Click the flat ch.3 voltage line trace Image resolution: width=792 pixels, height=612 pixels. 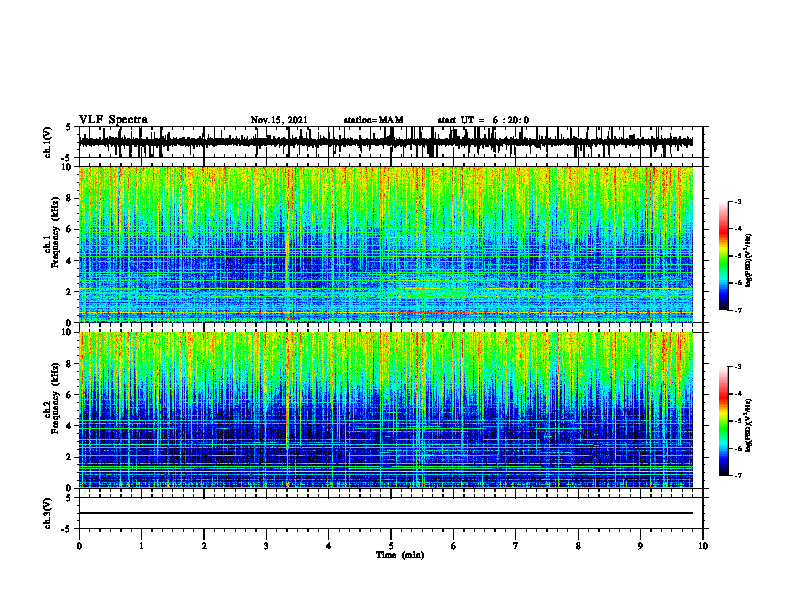pyautogui.click(x=385, y=513)
